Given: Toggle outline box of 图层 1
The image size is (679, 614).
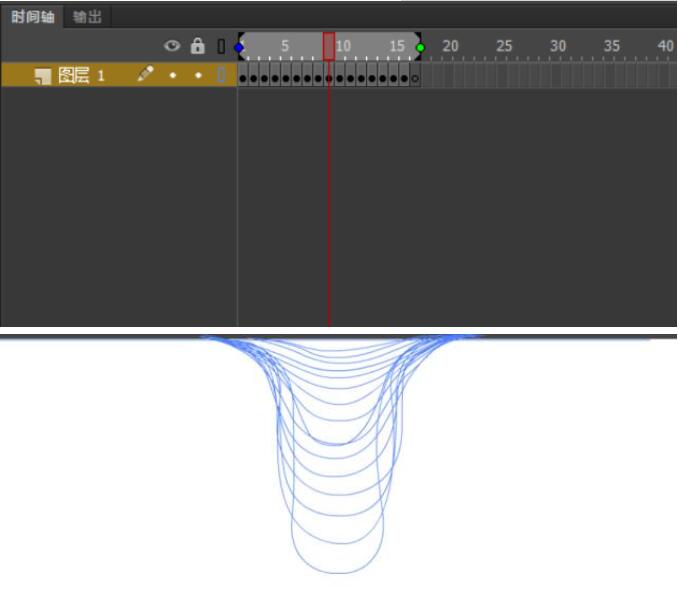Looking at the screenshot, I should (x=221, y=75).
